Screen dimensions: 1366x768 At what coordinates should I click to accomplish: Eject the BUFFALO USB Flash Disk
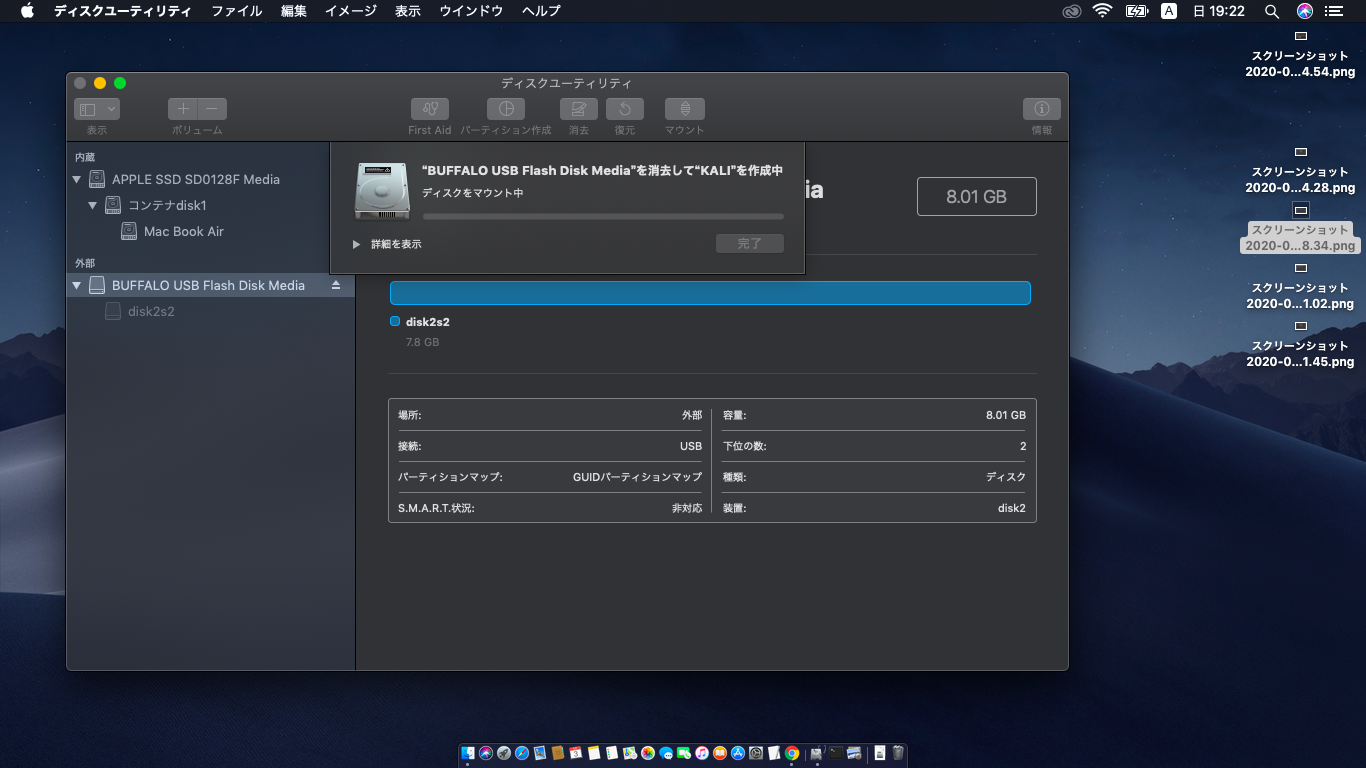pyautogui.click(x=336, y=285)
